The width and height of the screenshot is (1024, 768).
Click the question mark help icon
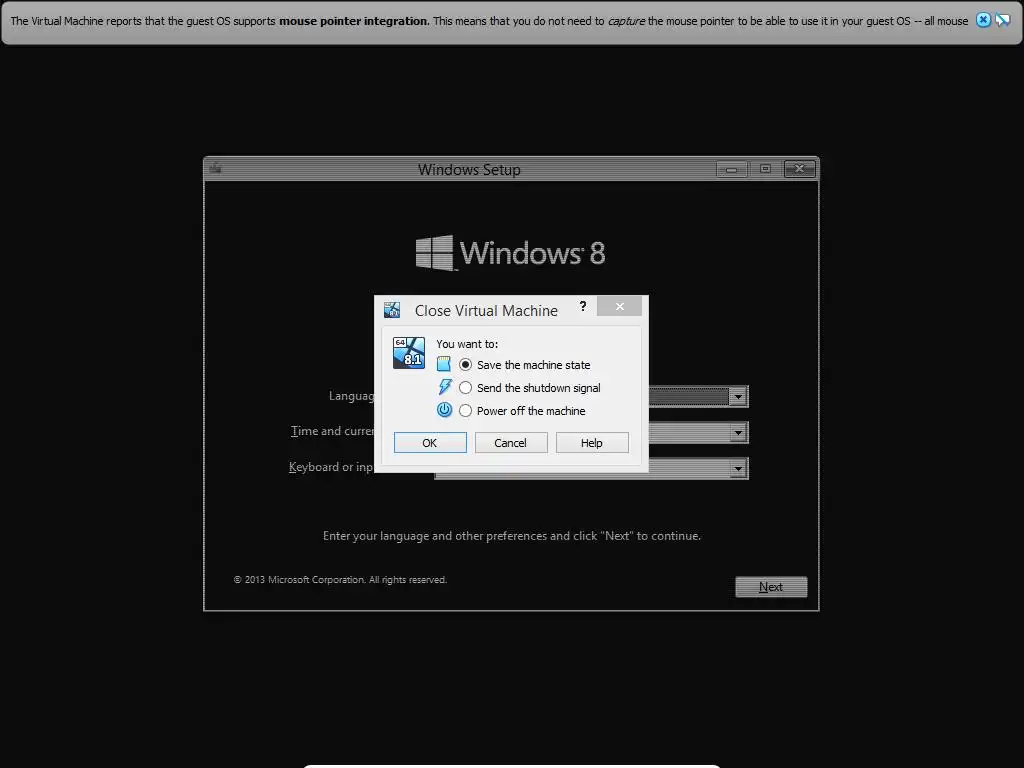[583, 306]
